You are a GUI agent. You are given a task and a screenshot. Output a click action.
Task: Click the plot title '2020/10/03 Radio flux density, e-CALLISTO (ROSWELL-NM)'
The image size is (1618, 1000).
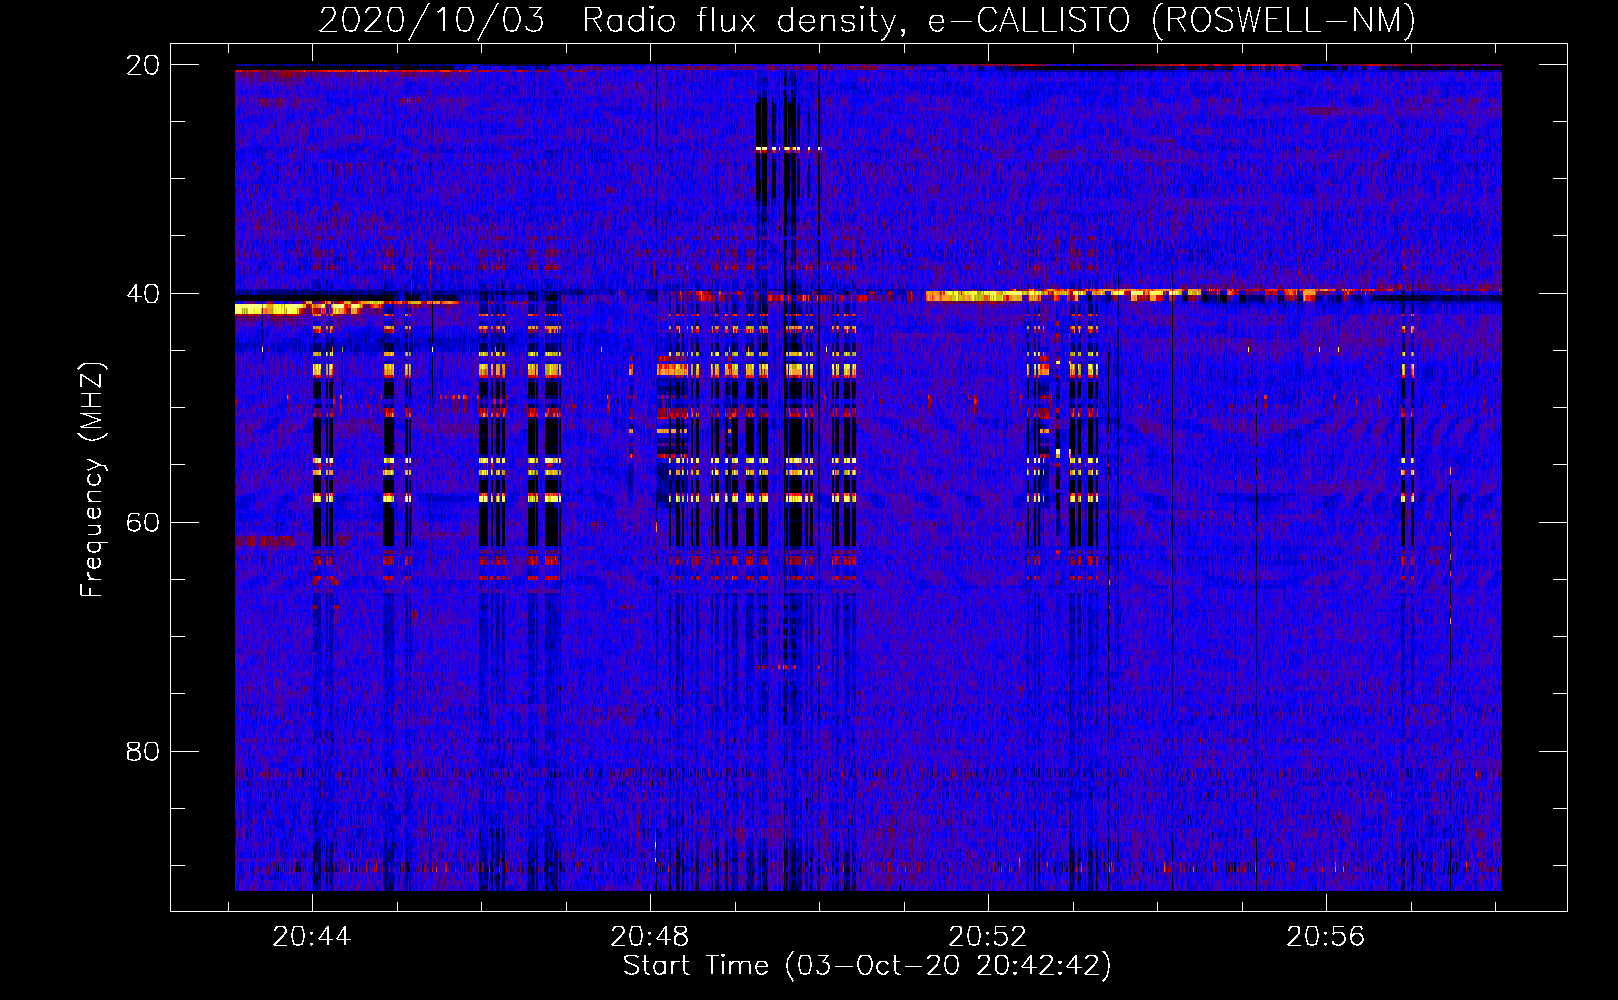(x=867, y=21)
